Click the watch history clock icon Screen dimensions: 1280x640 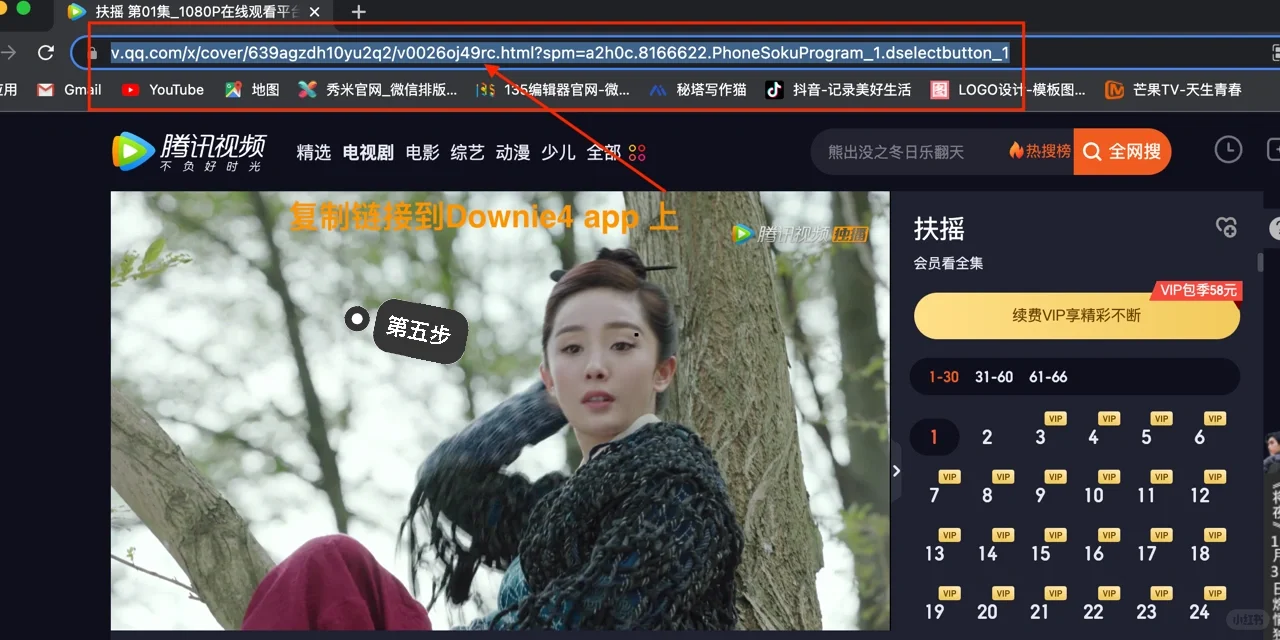[1228, 149]
